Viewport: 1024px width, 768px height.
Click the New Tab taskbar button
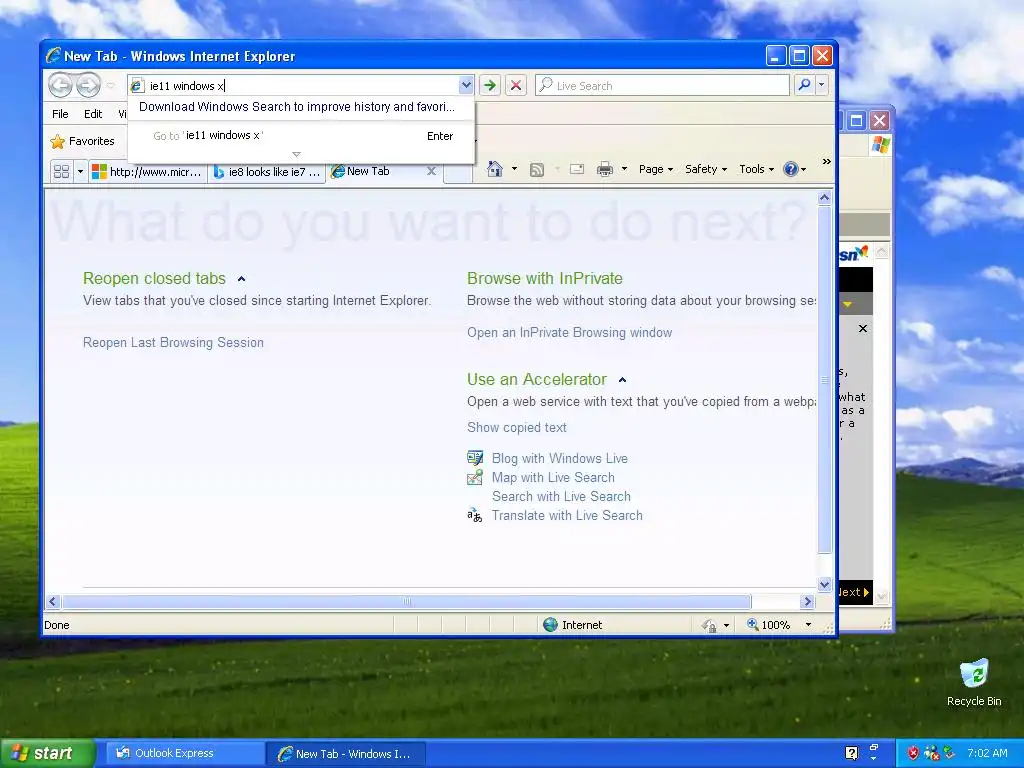(x=346, y=754)
